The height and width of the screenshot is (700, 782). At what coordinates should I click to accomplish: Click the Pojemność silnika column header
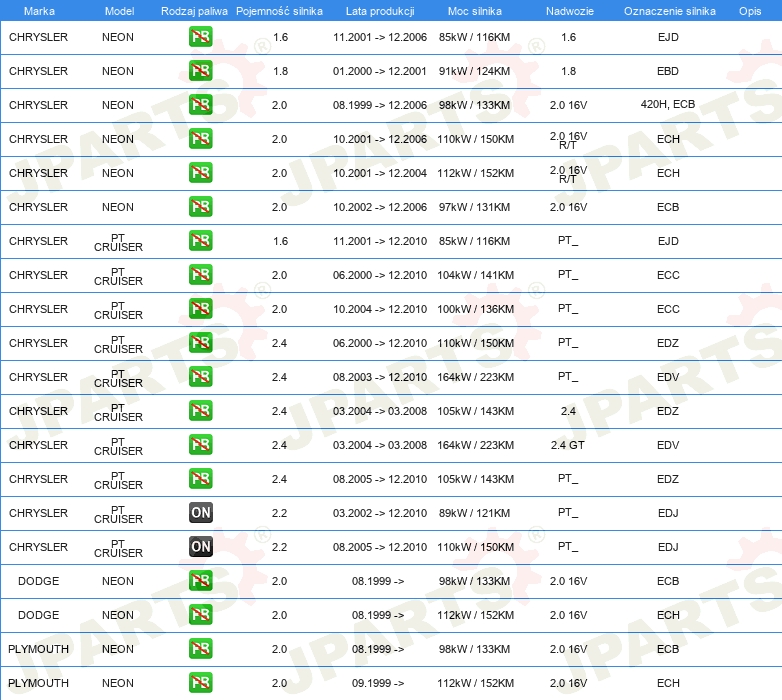[x=279, y=11]
